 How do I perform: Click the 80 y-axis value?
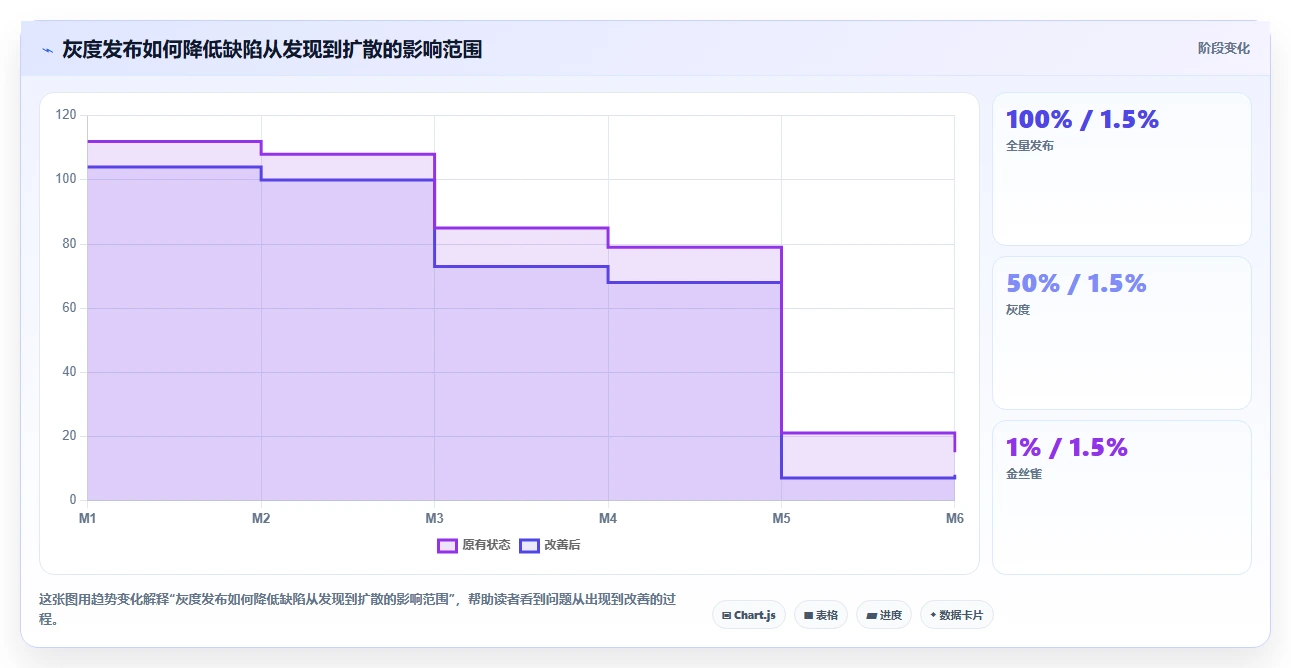(69, 243)
